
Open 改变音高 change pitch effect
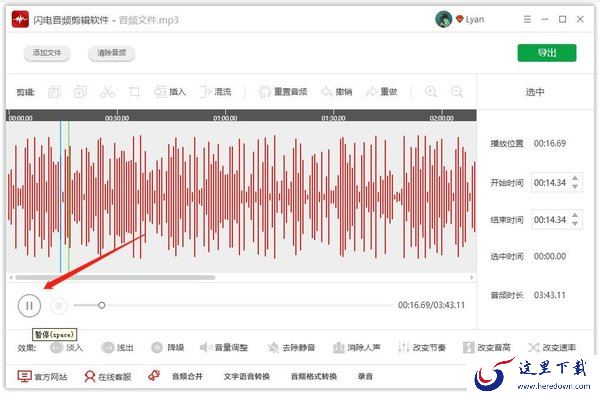(x=486, y=347)
